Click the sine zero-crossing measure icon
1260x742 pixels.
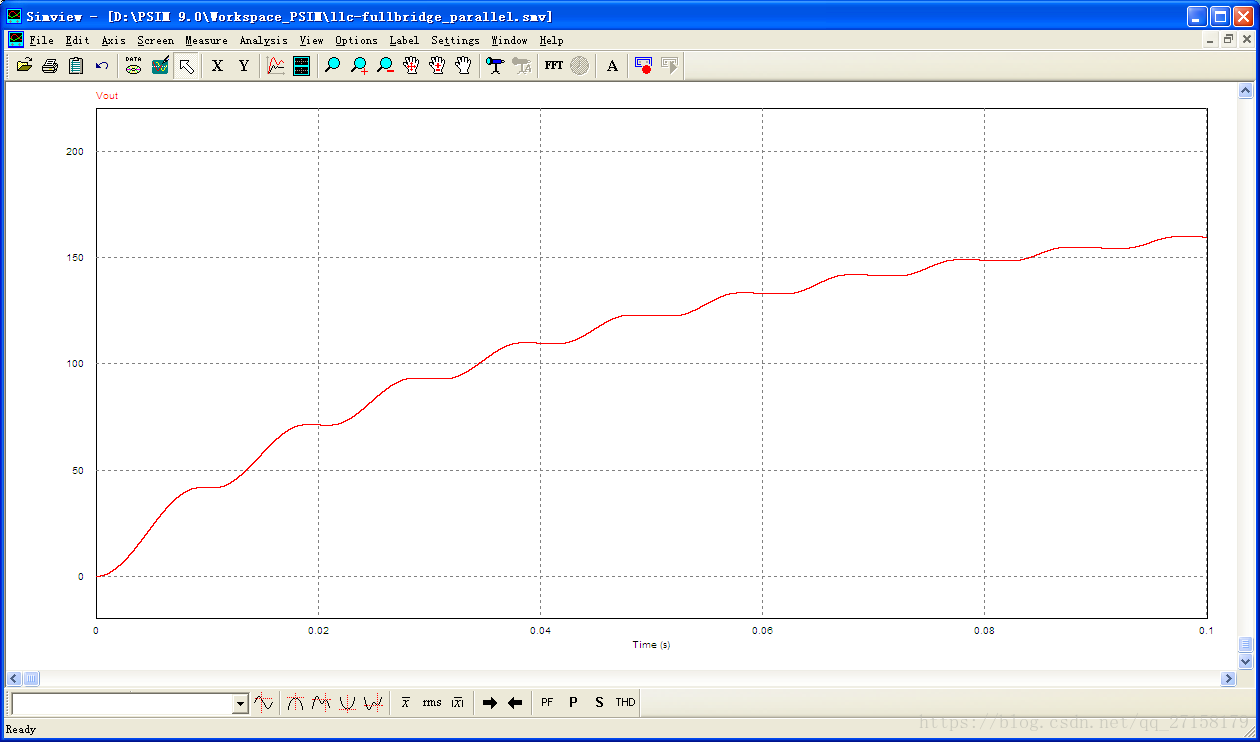[264, 703]
